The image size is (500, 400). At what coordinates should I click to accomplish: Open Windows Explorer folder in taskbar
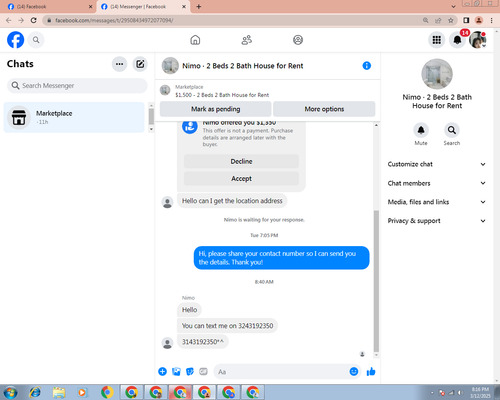point(59,392)
